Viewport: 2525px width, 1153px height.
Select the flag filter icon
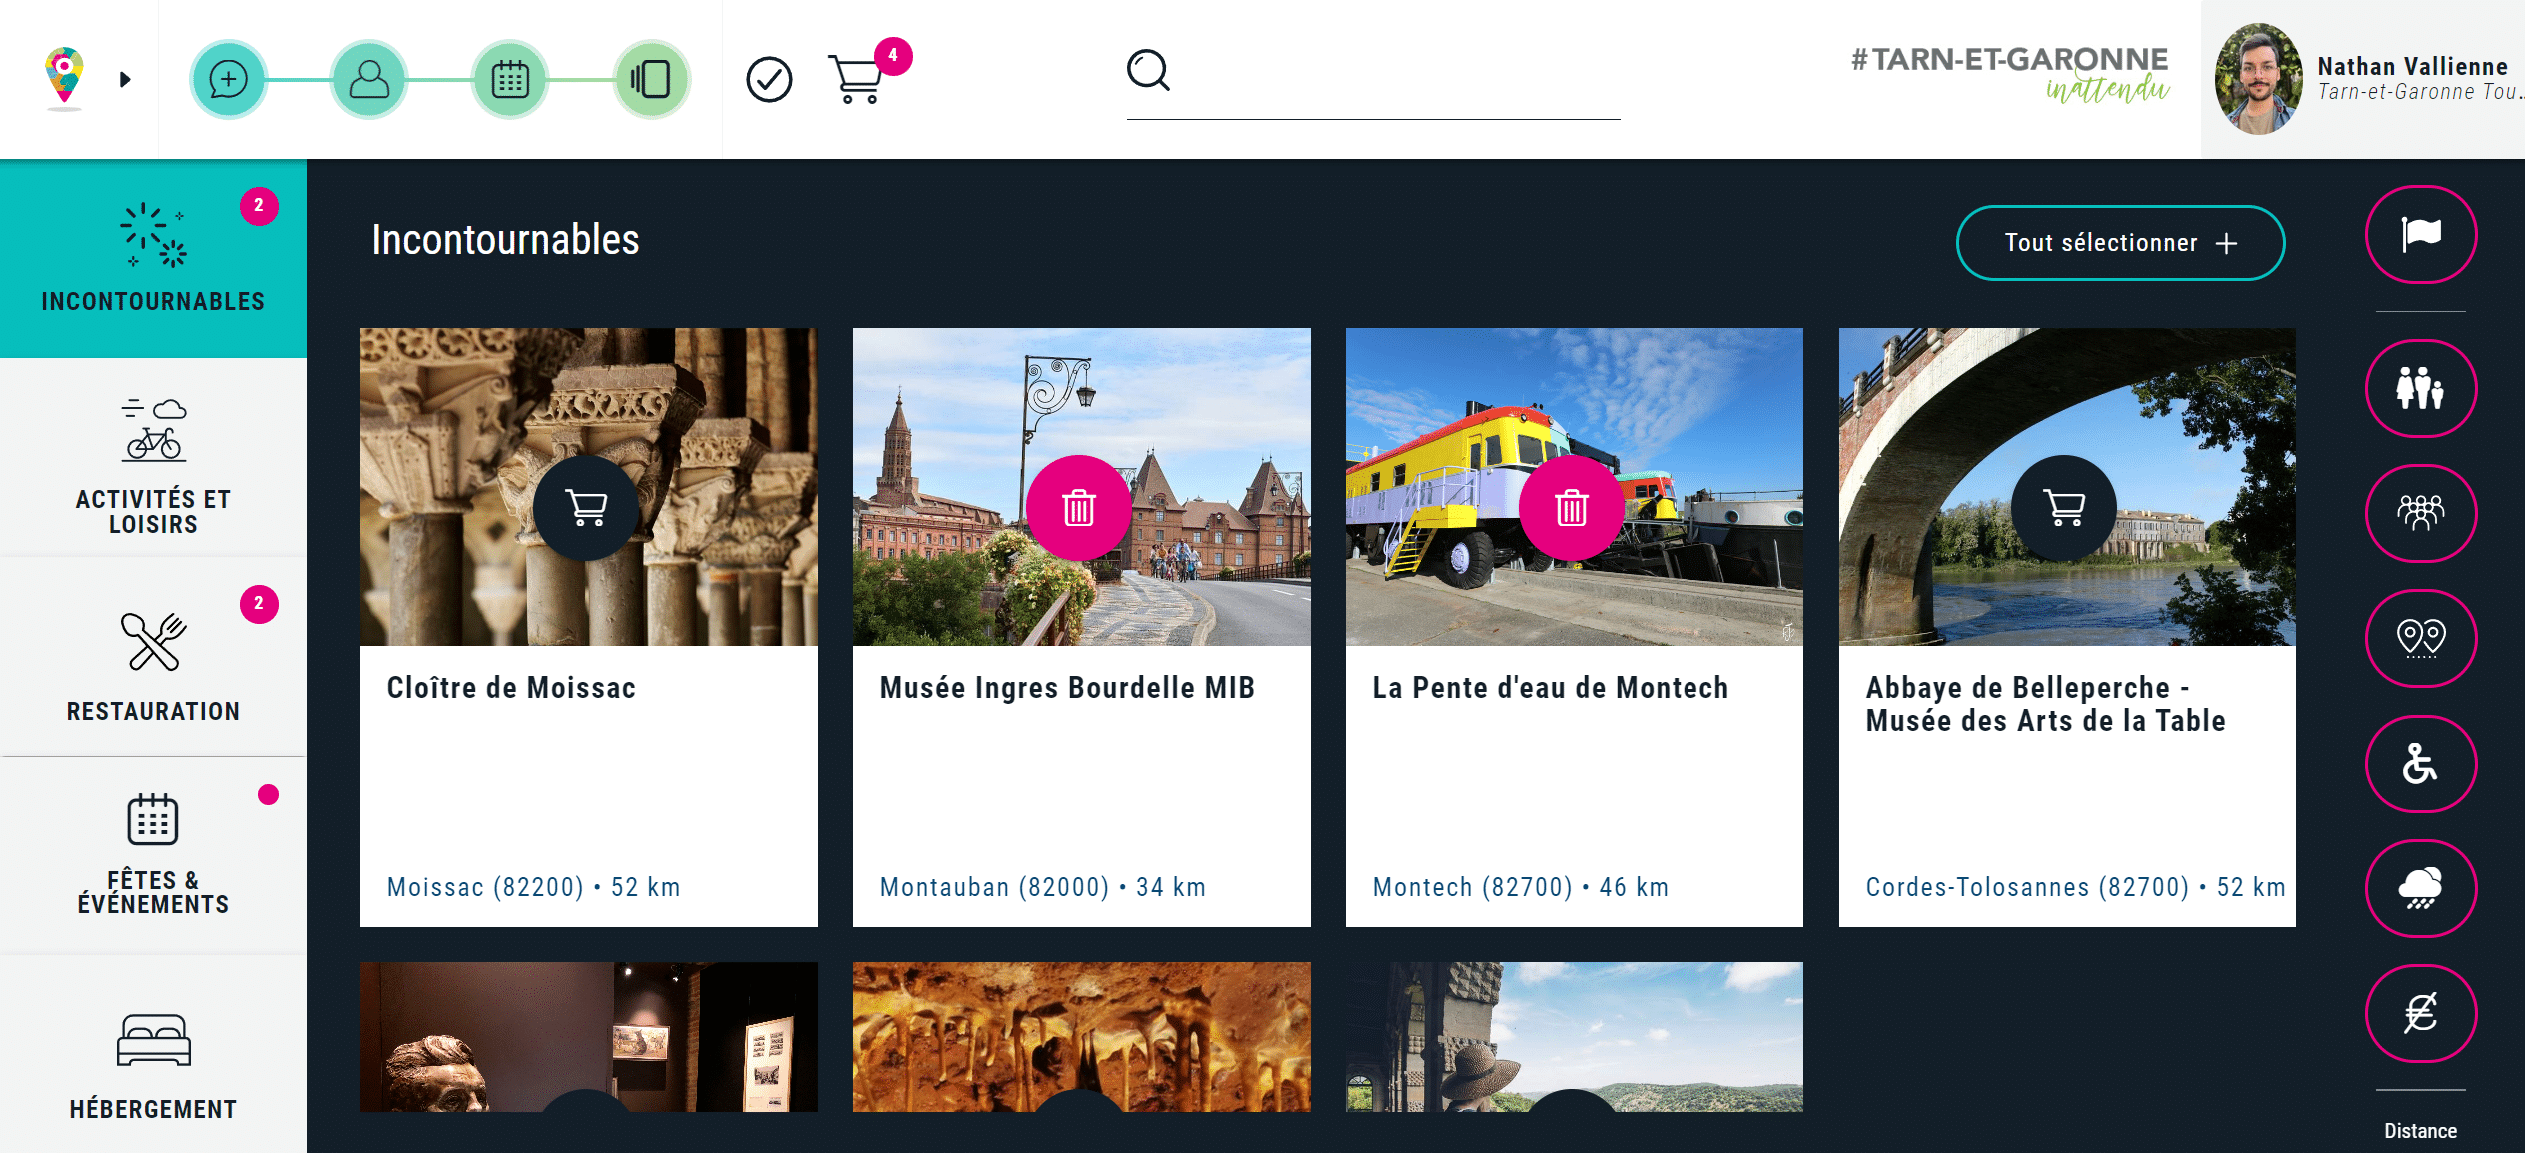pos(2421,236)
